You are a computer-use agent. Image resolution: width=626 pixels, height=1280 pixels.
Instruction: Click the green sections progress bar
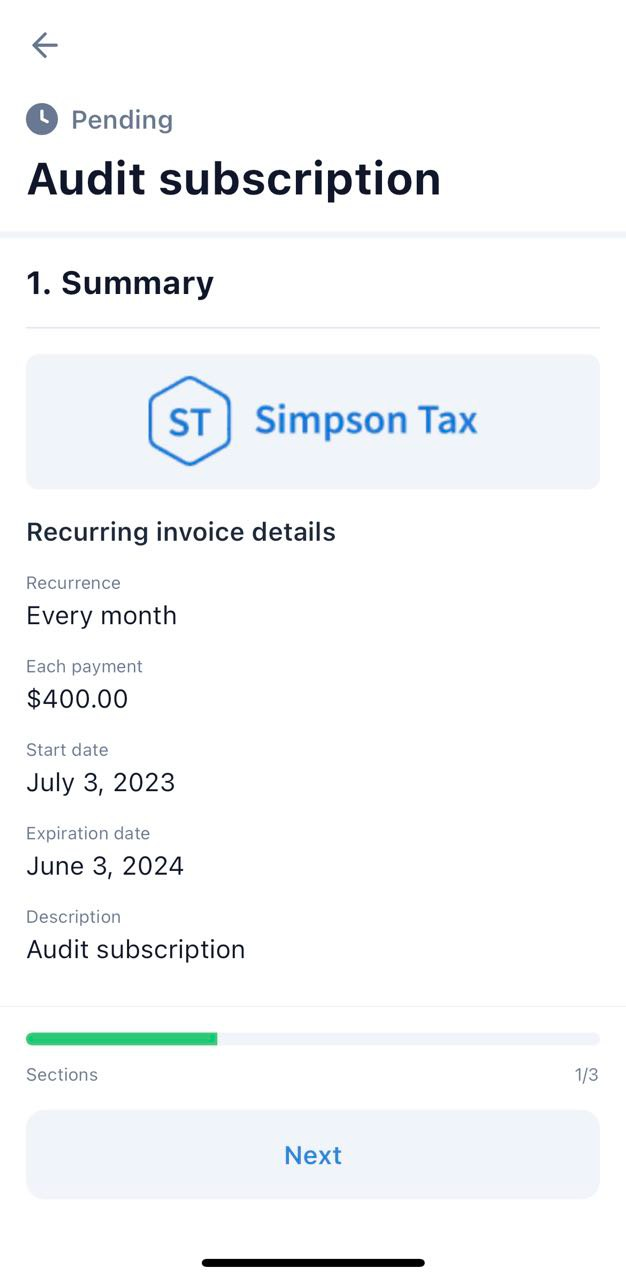pyautogui.click(x=122, y=1039)
